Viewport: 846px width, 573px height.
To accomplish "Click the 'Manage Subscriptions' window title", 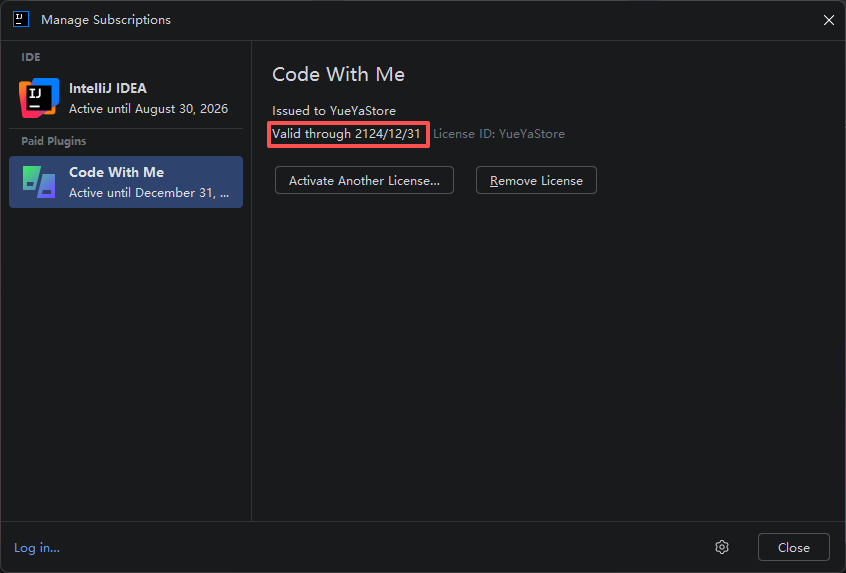I will point(106,20).
